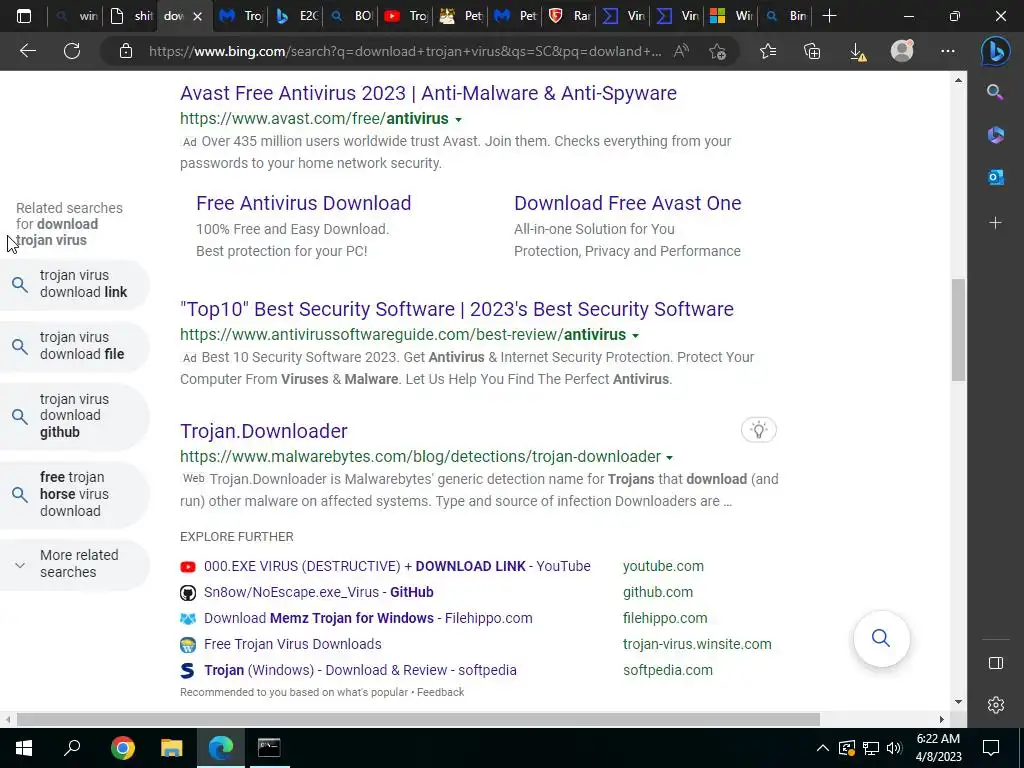Screen dimensions: 1024x768
Task: Expand More related searches
Action: pos(74,564)
